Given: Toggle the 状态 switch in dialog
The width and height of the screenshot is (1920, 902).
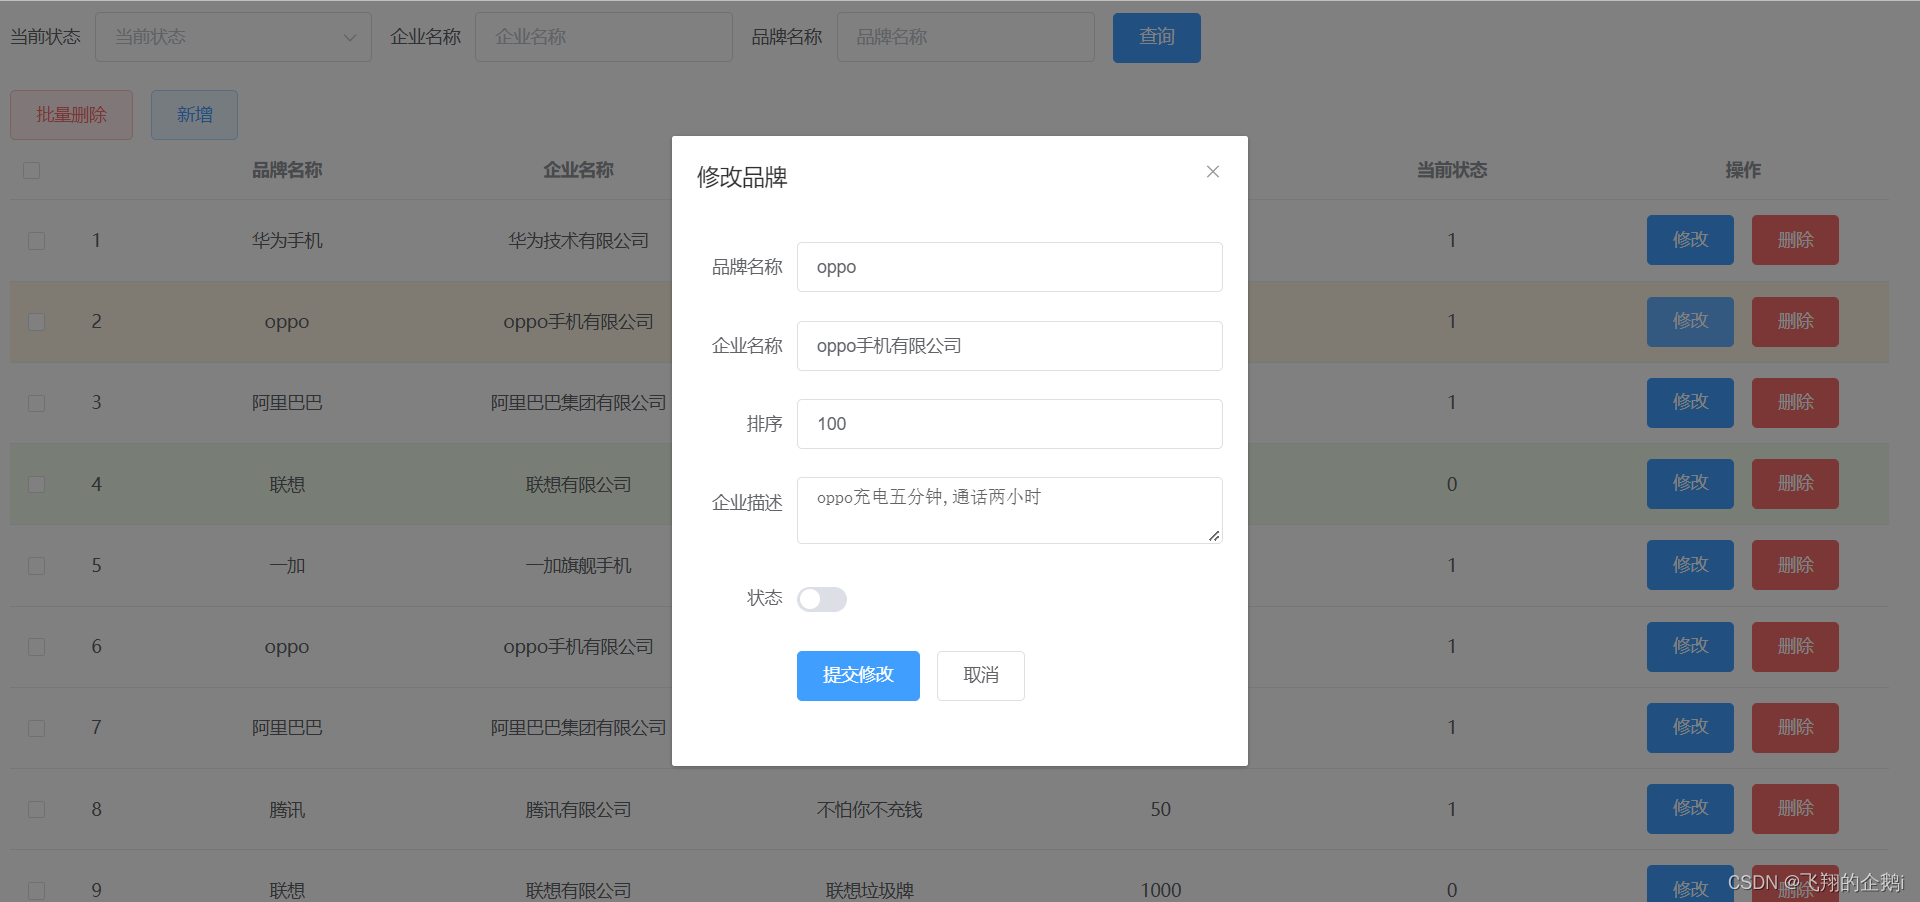Looking at the screenshot, I should pyautogui.click(x=822, y=599).
